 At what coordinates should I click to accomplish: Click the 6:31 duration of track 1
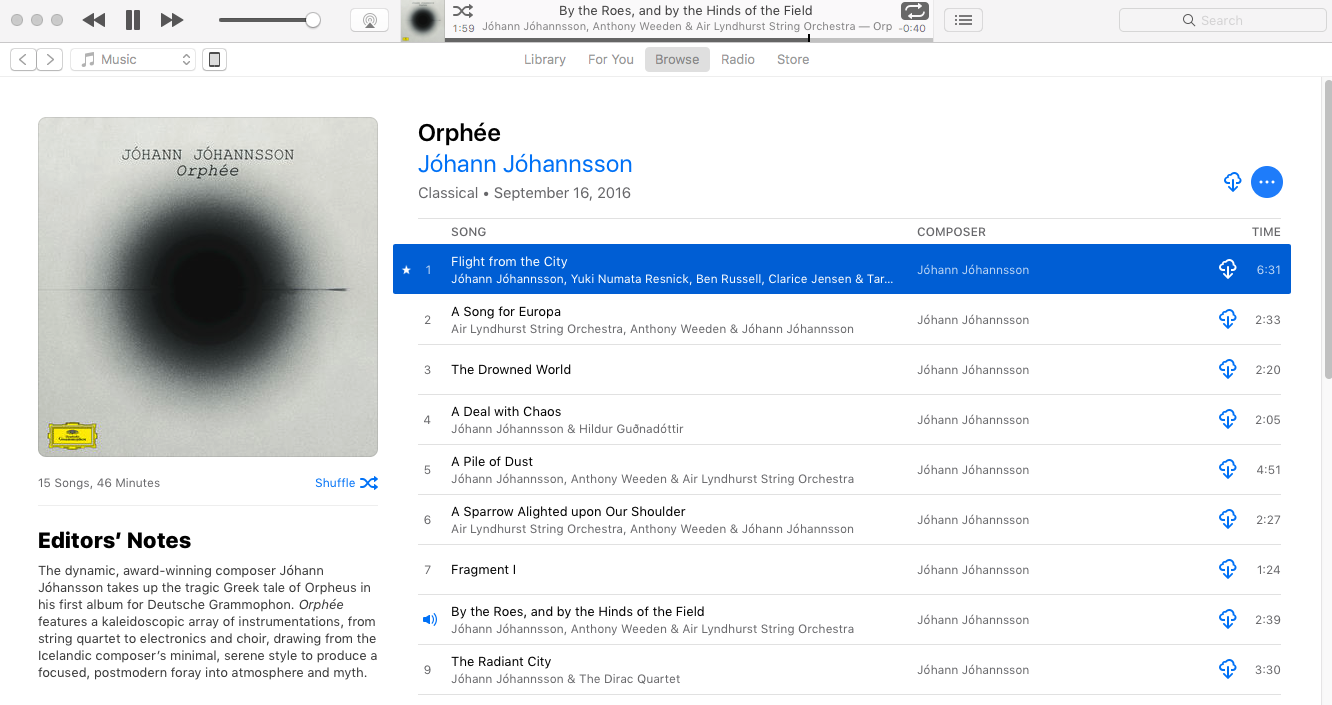click(x=1267, y=270)
